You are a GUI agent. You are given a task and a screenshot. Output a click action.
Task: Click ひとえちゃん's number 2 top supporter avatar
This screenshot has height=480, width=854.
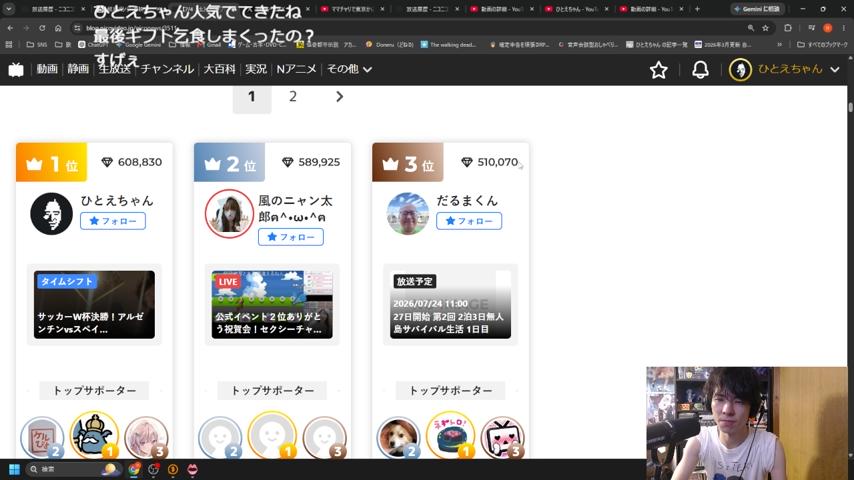click(42, 438)
